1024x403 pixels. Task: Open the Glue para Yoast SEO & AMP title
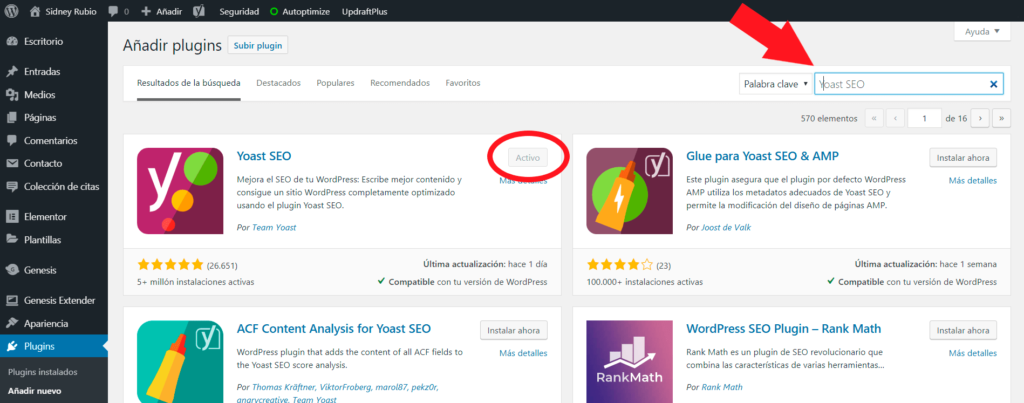tap(763, 157)
